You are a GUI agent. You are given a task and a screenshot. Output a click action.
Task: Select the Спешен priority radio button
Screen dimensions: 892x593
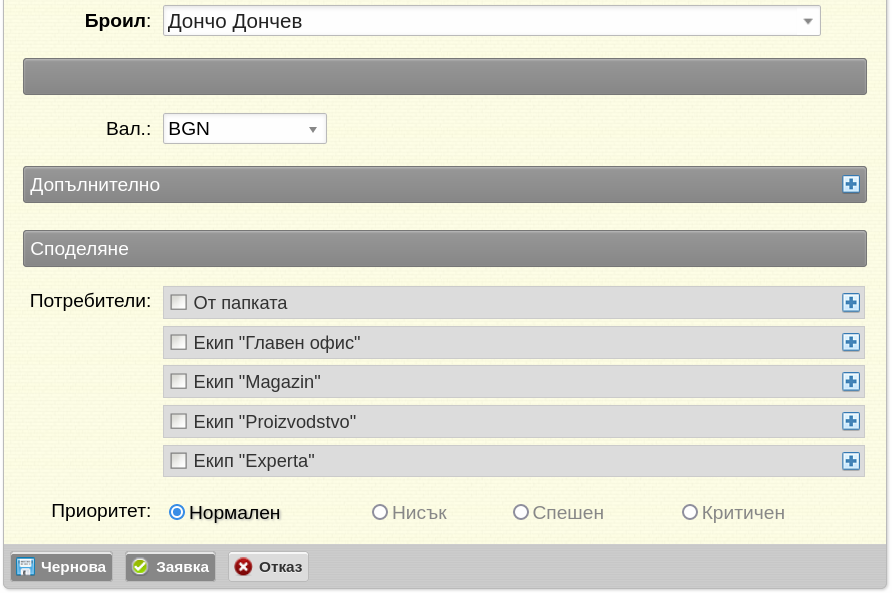pyautogui.click(x=521, y=512)
